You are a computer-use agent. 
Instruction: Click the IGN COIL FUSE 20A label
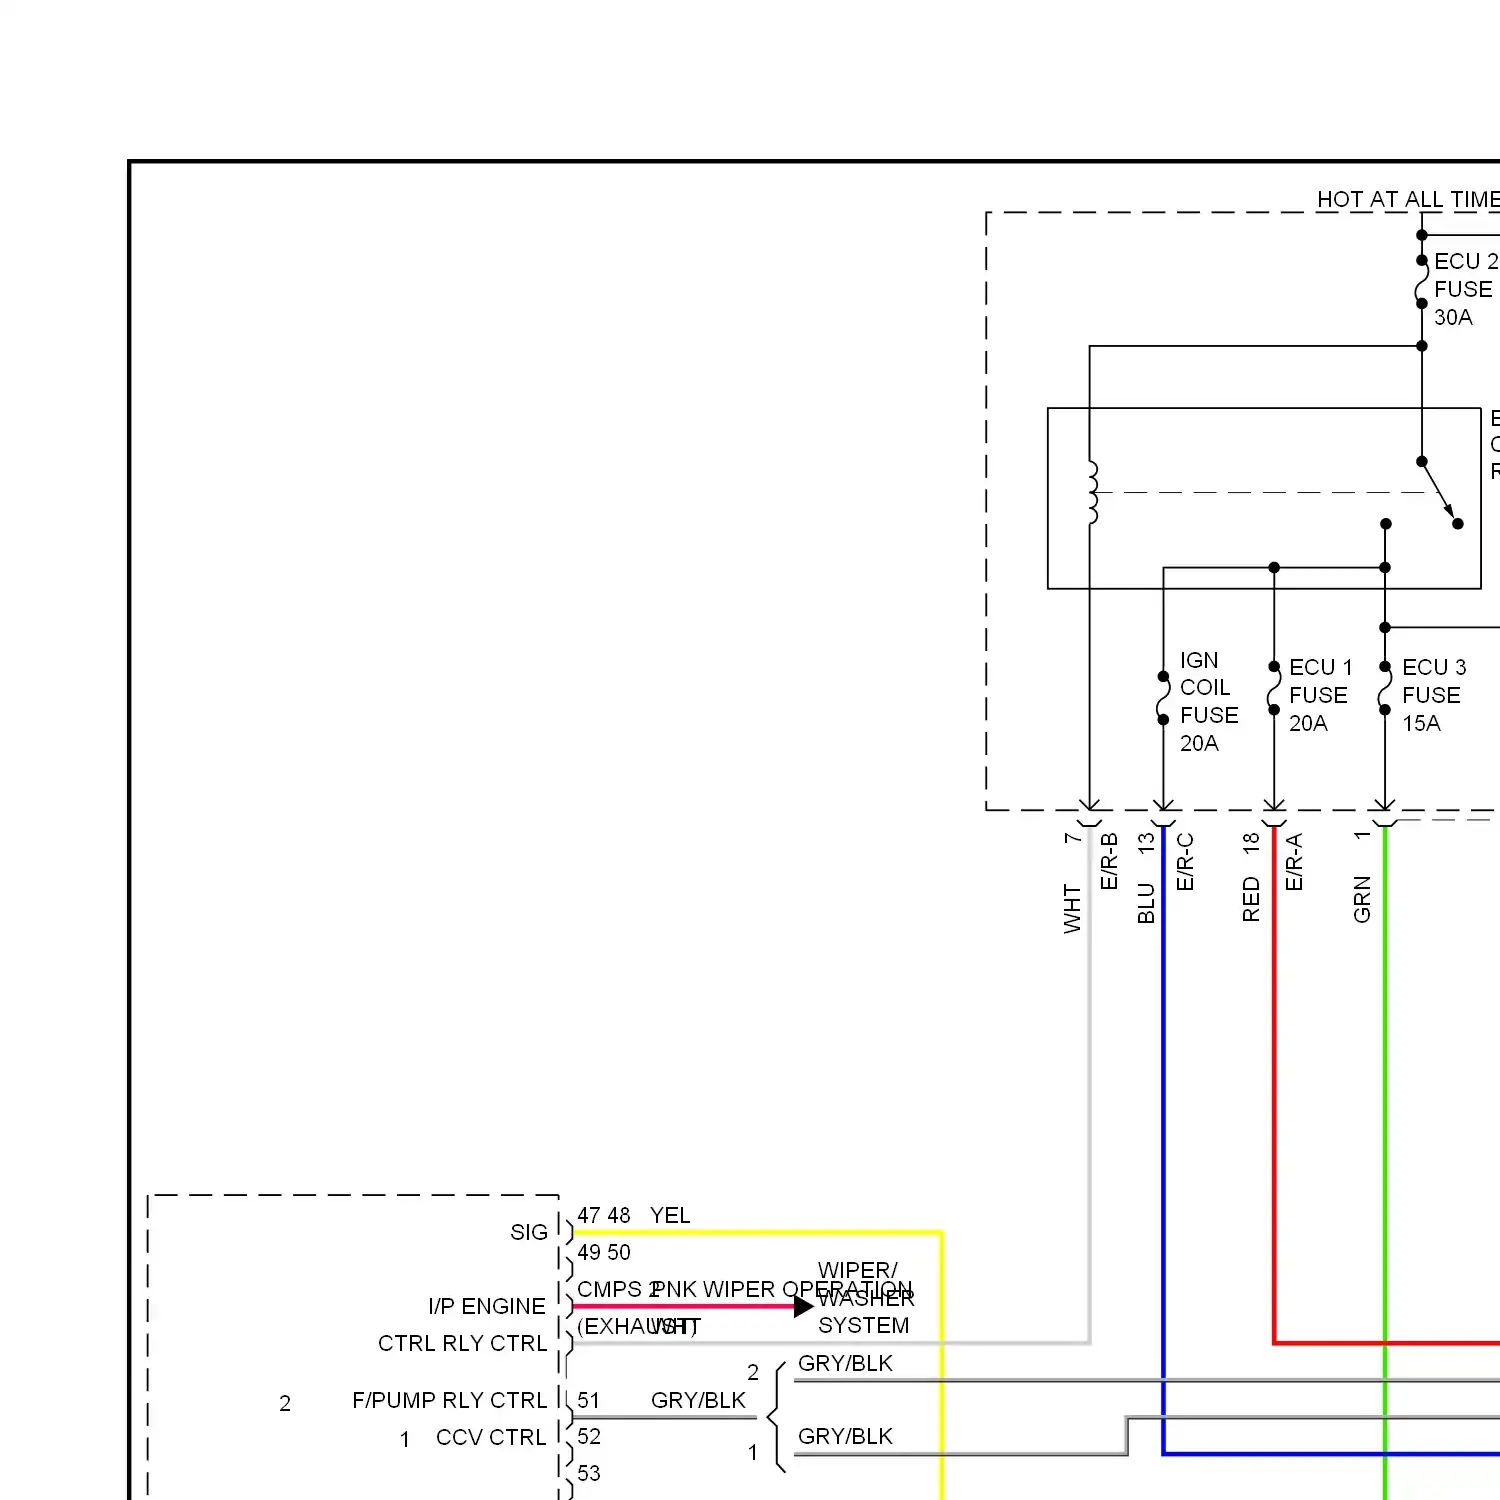click(x=1209, y=701)
